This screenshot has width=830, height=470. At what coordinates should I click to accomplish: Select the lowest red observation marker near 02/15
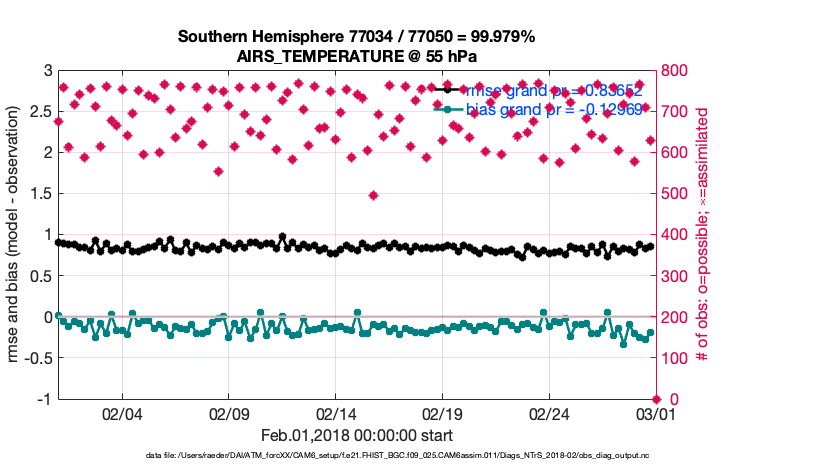point(373,195)
